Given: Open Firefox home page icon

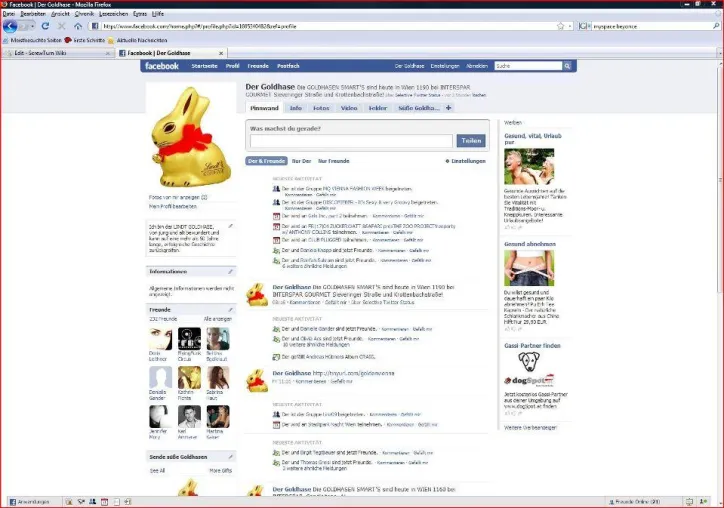Looking at the screenshot, I should [78, 26].
